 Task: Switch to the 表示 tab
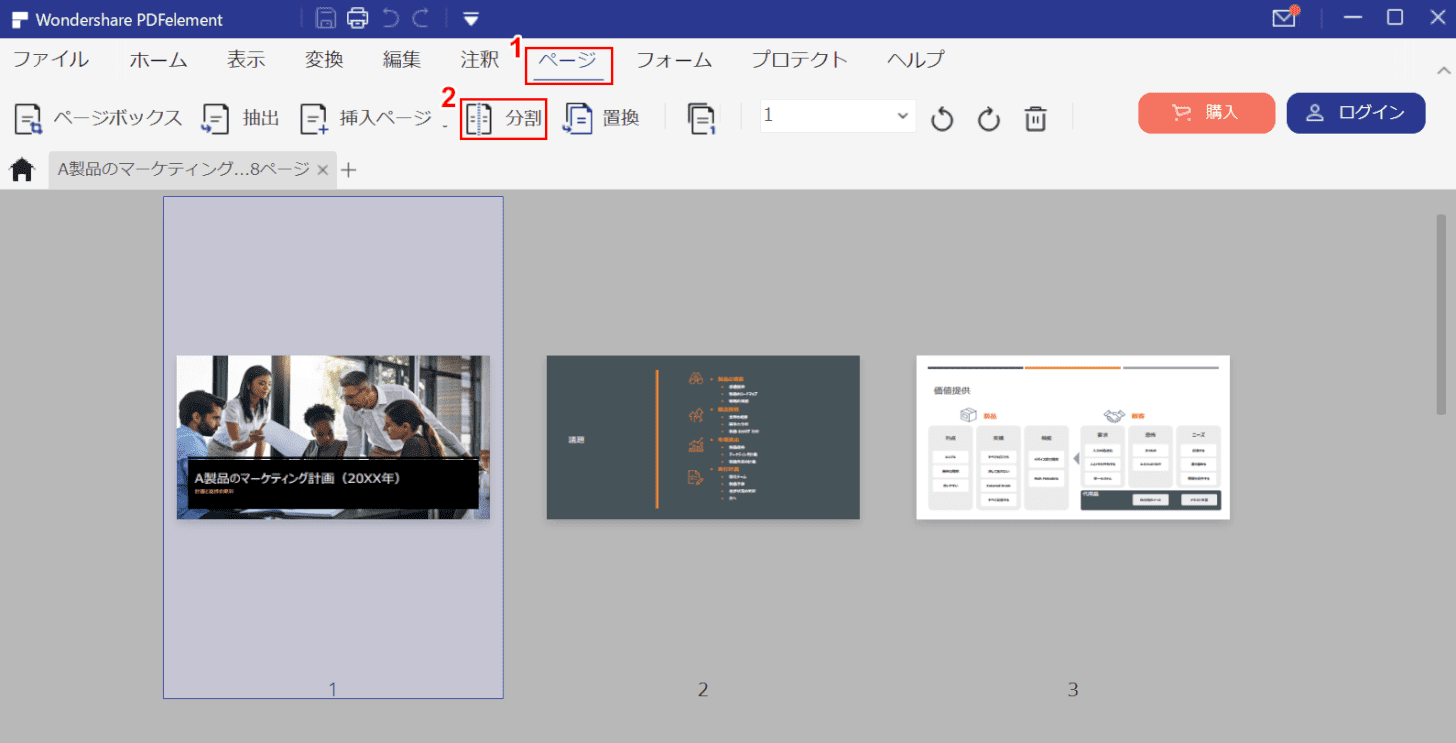(x=246, y=60)
